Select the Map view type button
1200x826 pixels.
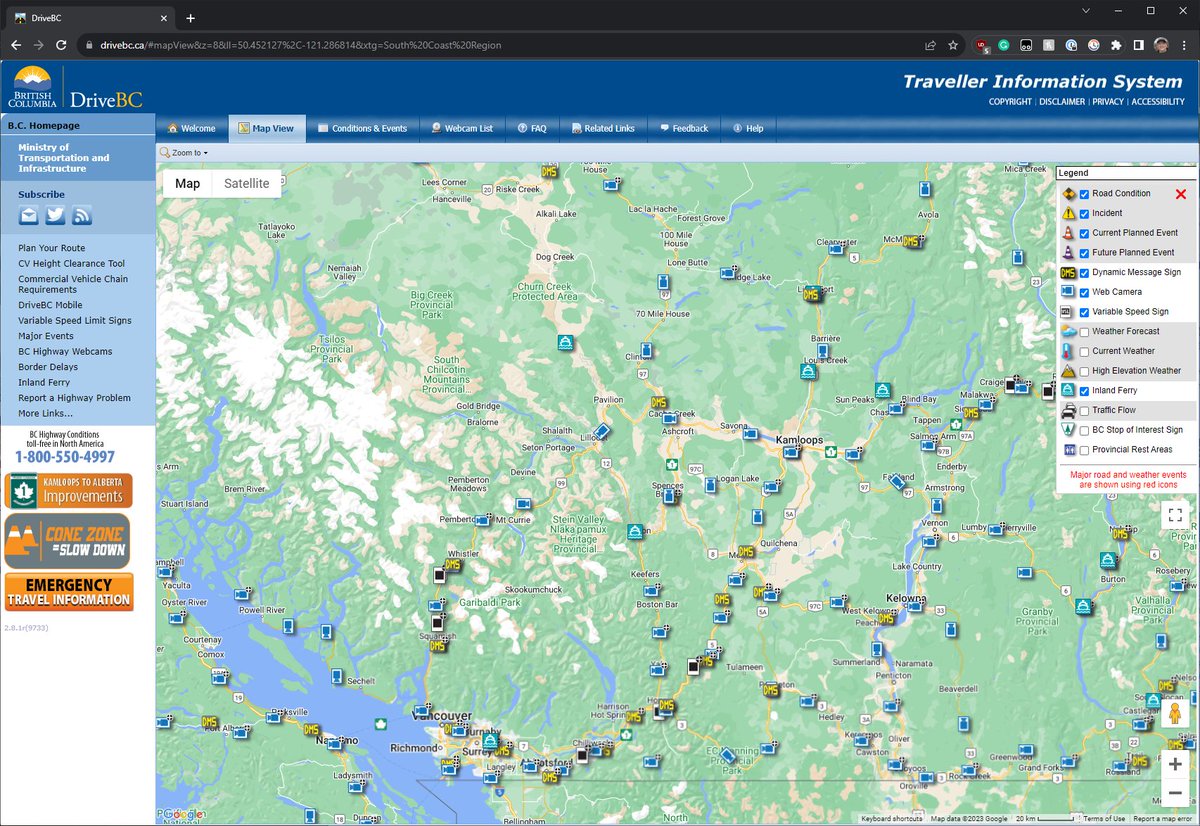point(187,183)
